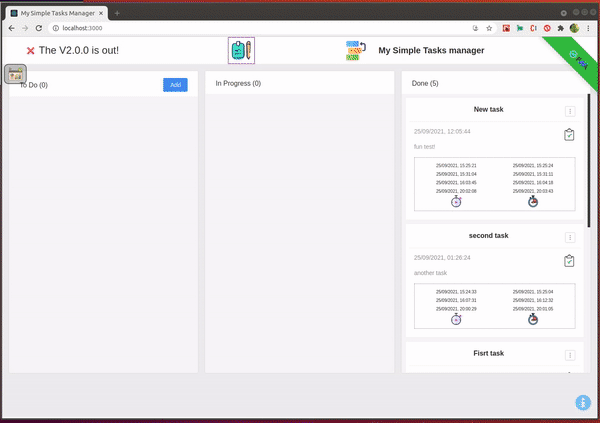Screen dimensions: 600x423
Task: Click the red blocked-circle extension icon
Action: (547, 28)
